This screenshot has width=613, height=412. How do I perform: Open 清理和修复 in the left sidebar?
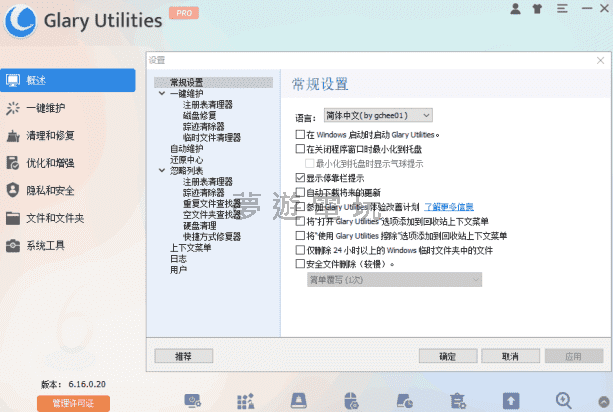(50, 135)
